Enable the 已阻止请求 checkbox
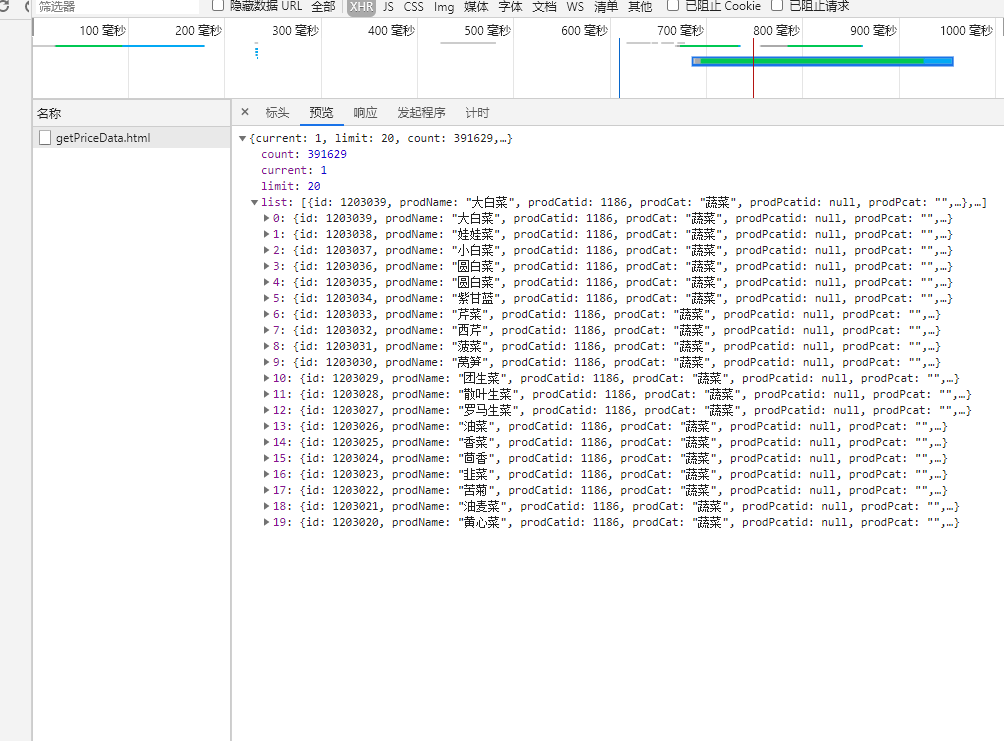1004x741 pixels. 777,5
